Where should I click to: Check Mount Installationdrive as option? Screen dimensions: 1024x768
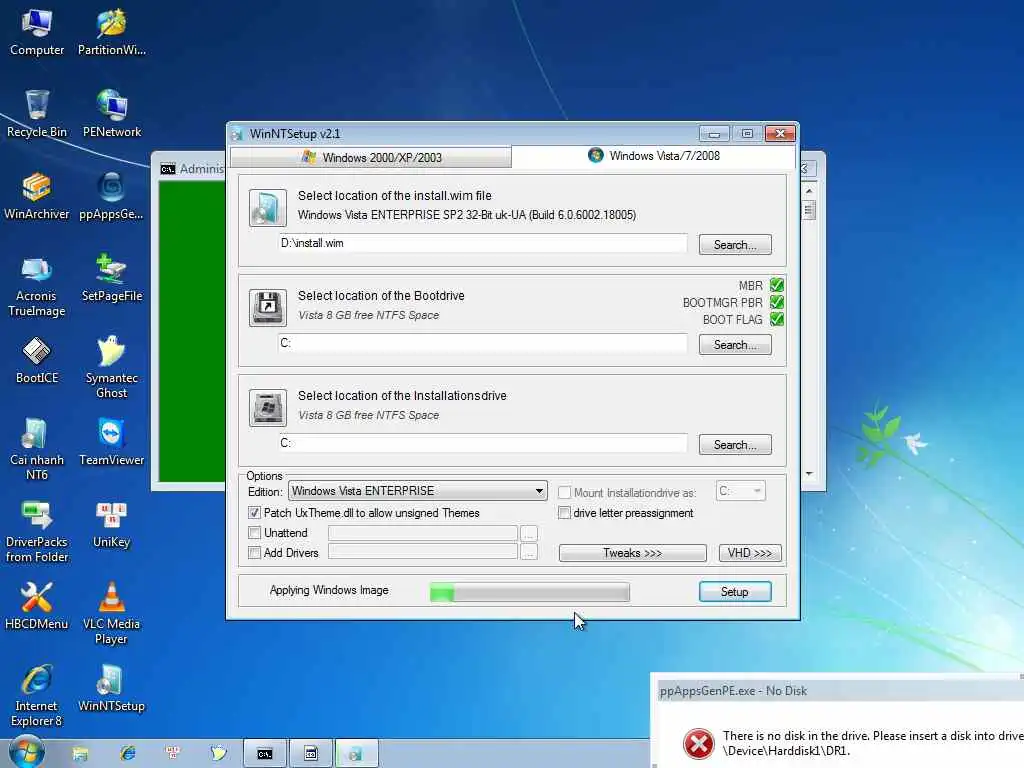564,492
